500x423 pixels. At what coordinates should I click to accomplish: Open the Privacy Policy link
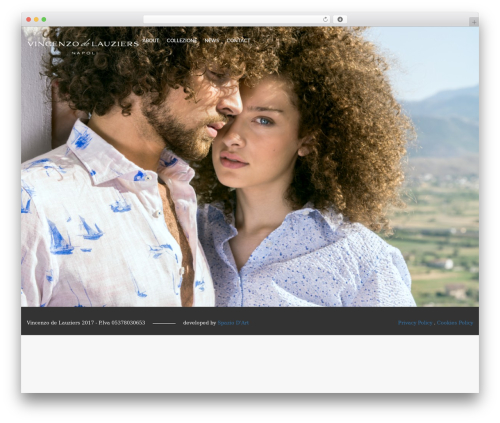tap(415, 323)
